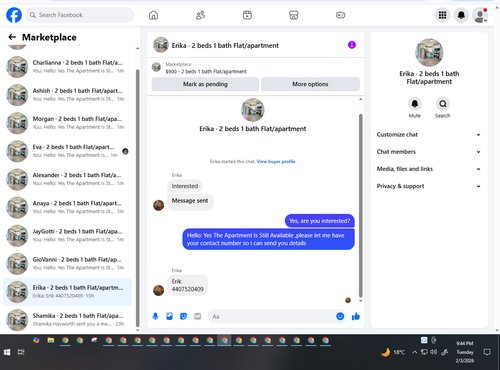Expand Chat members section
500x370 pixels.
[429, 152]
